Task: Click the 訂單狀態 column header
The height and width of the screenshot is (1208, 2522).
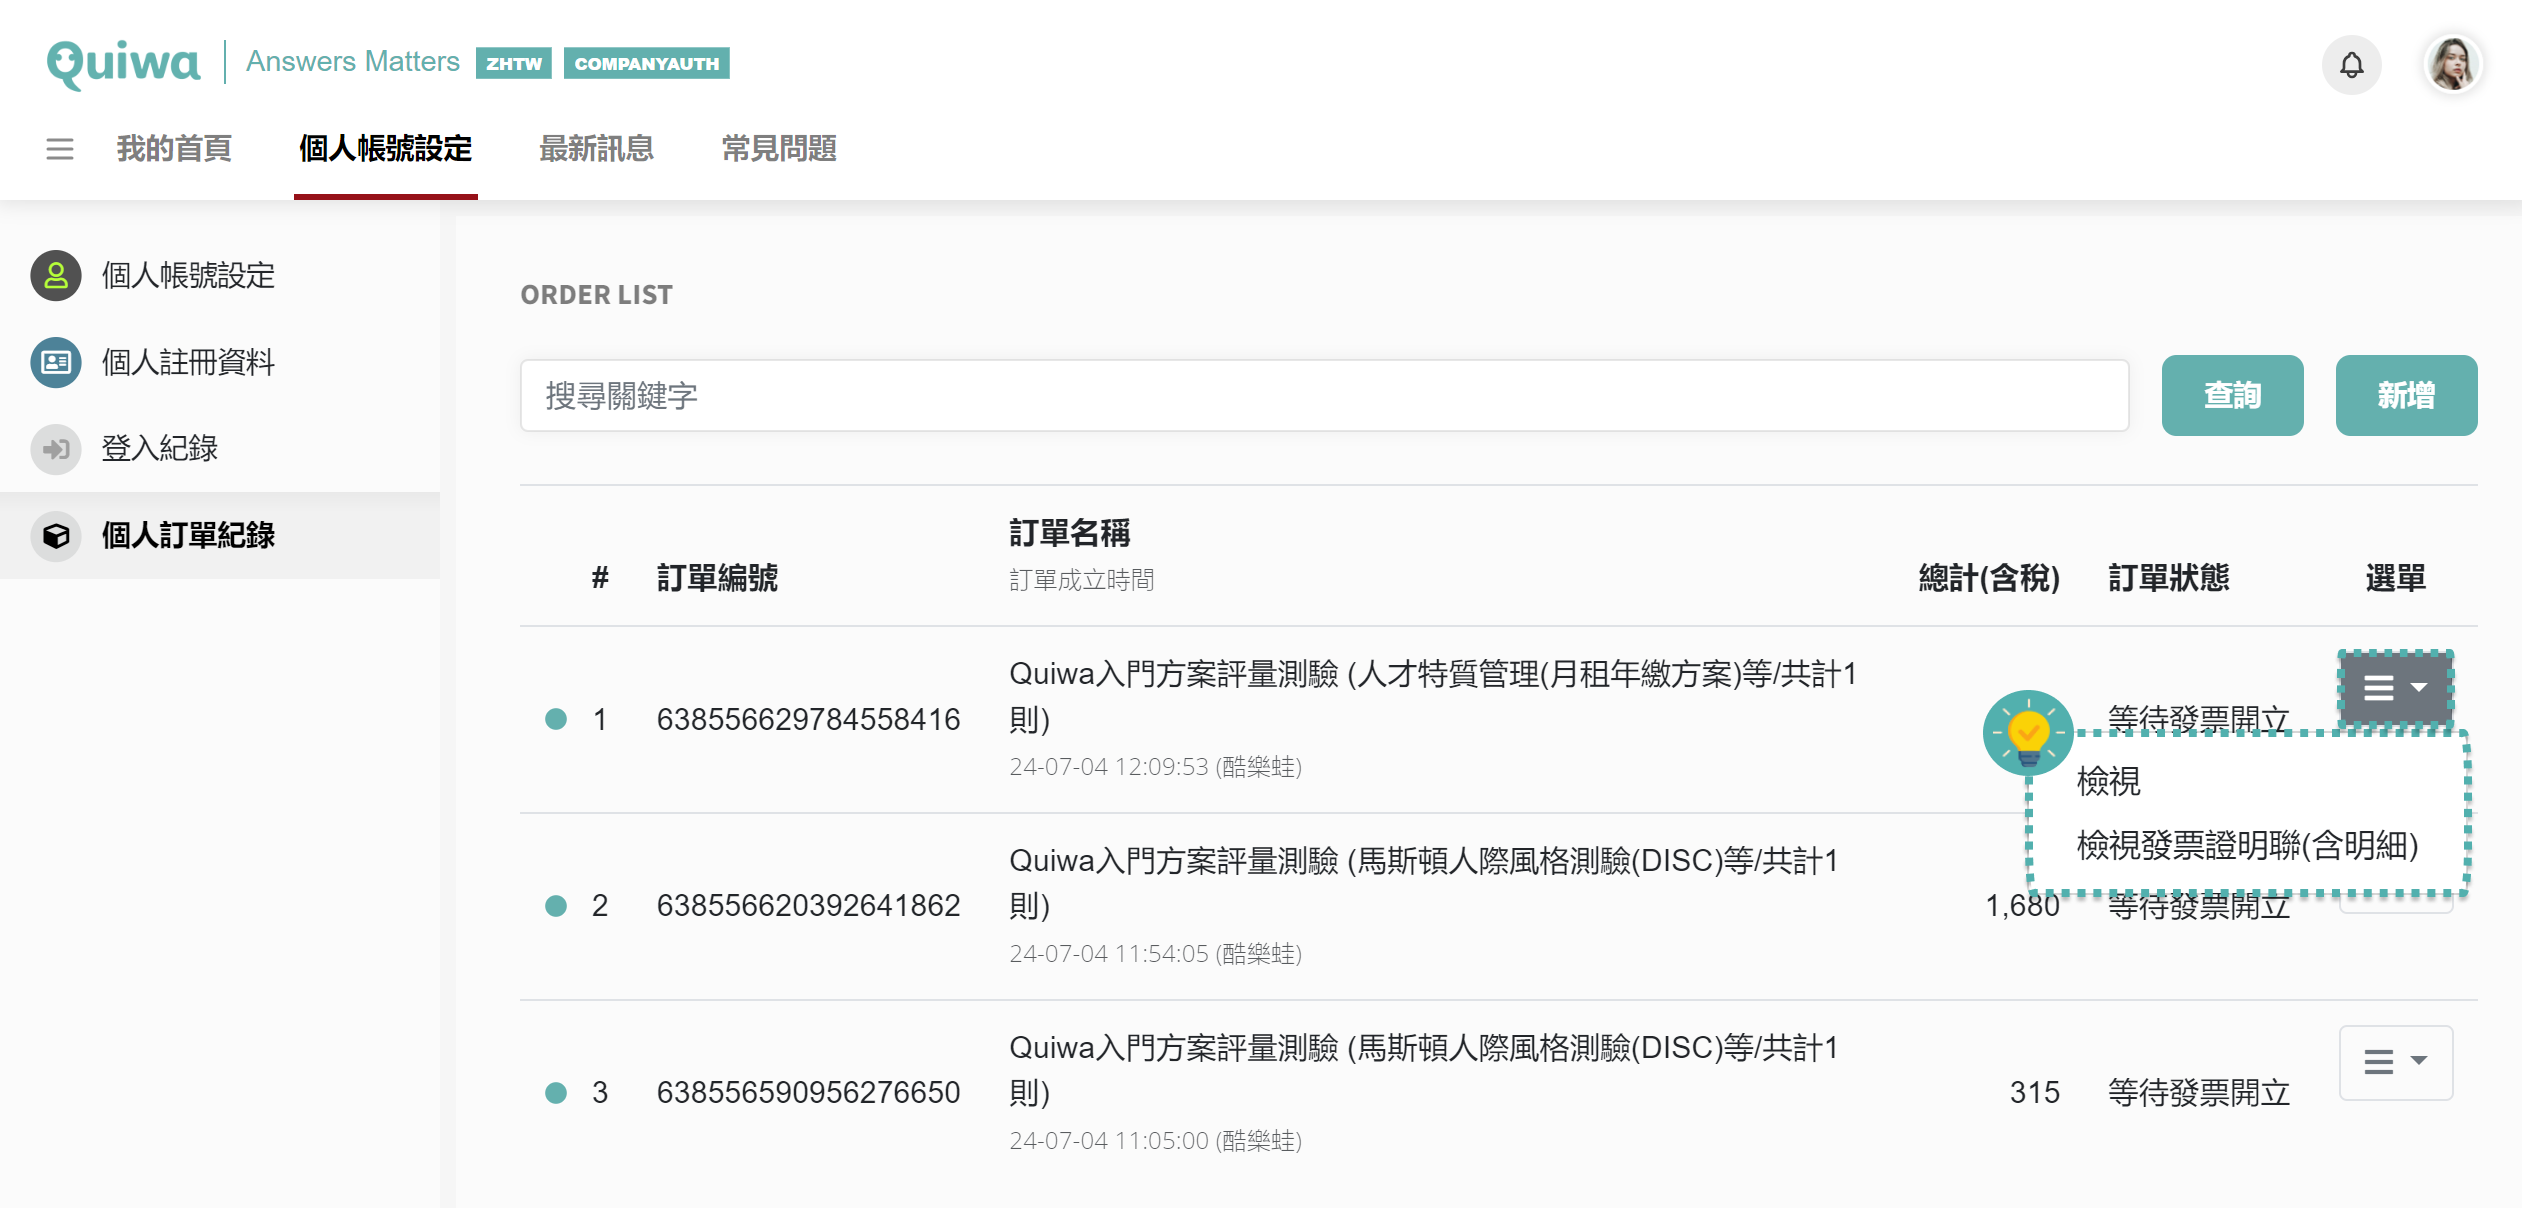Action: click(2169, 578)
